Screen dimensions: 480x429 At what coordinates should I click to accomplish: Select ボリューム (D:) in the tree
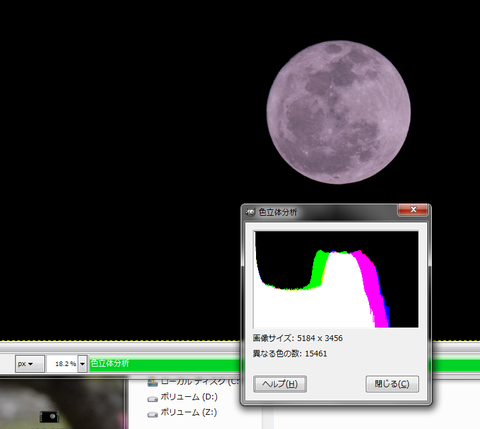click(189, 397)
